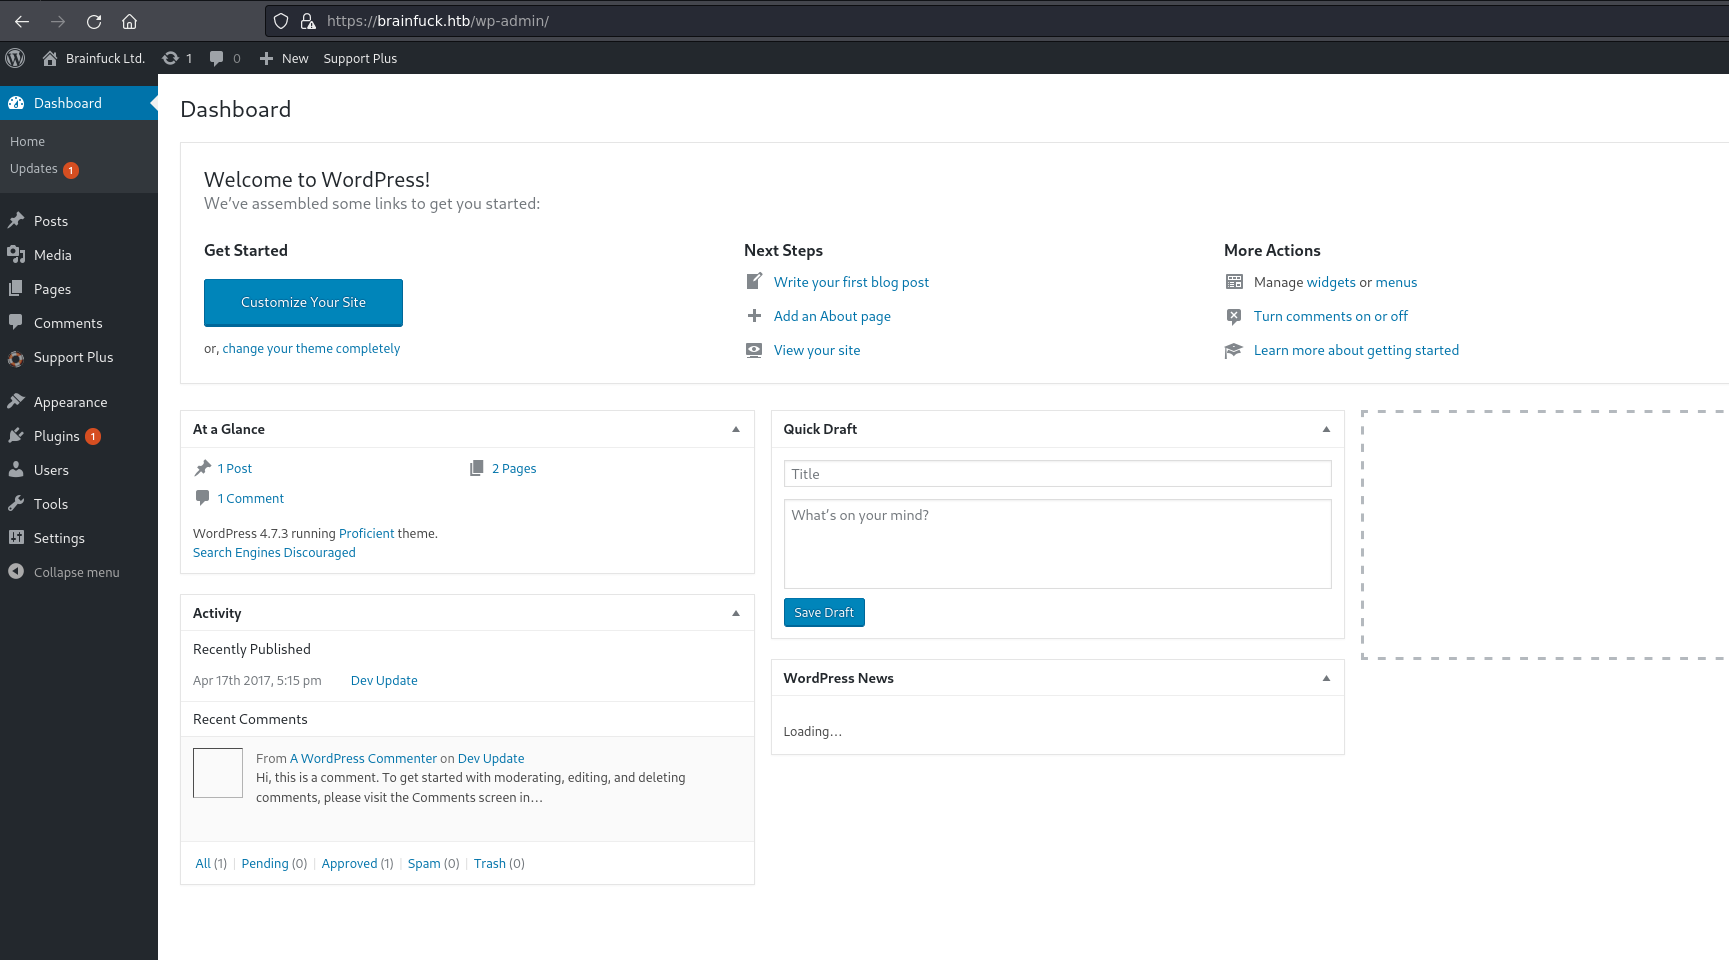Click the browser address bar URL
Screen dimensions: 1729x960
click(x=438, y=21)
